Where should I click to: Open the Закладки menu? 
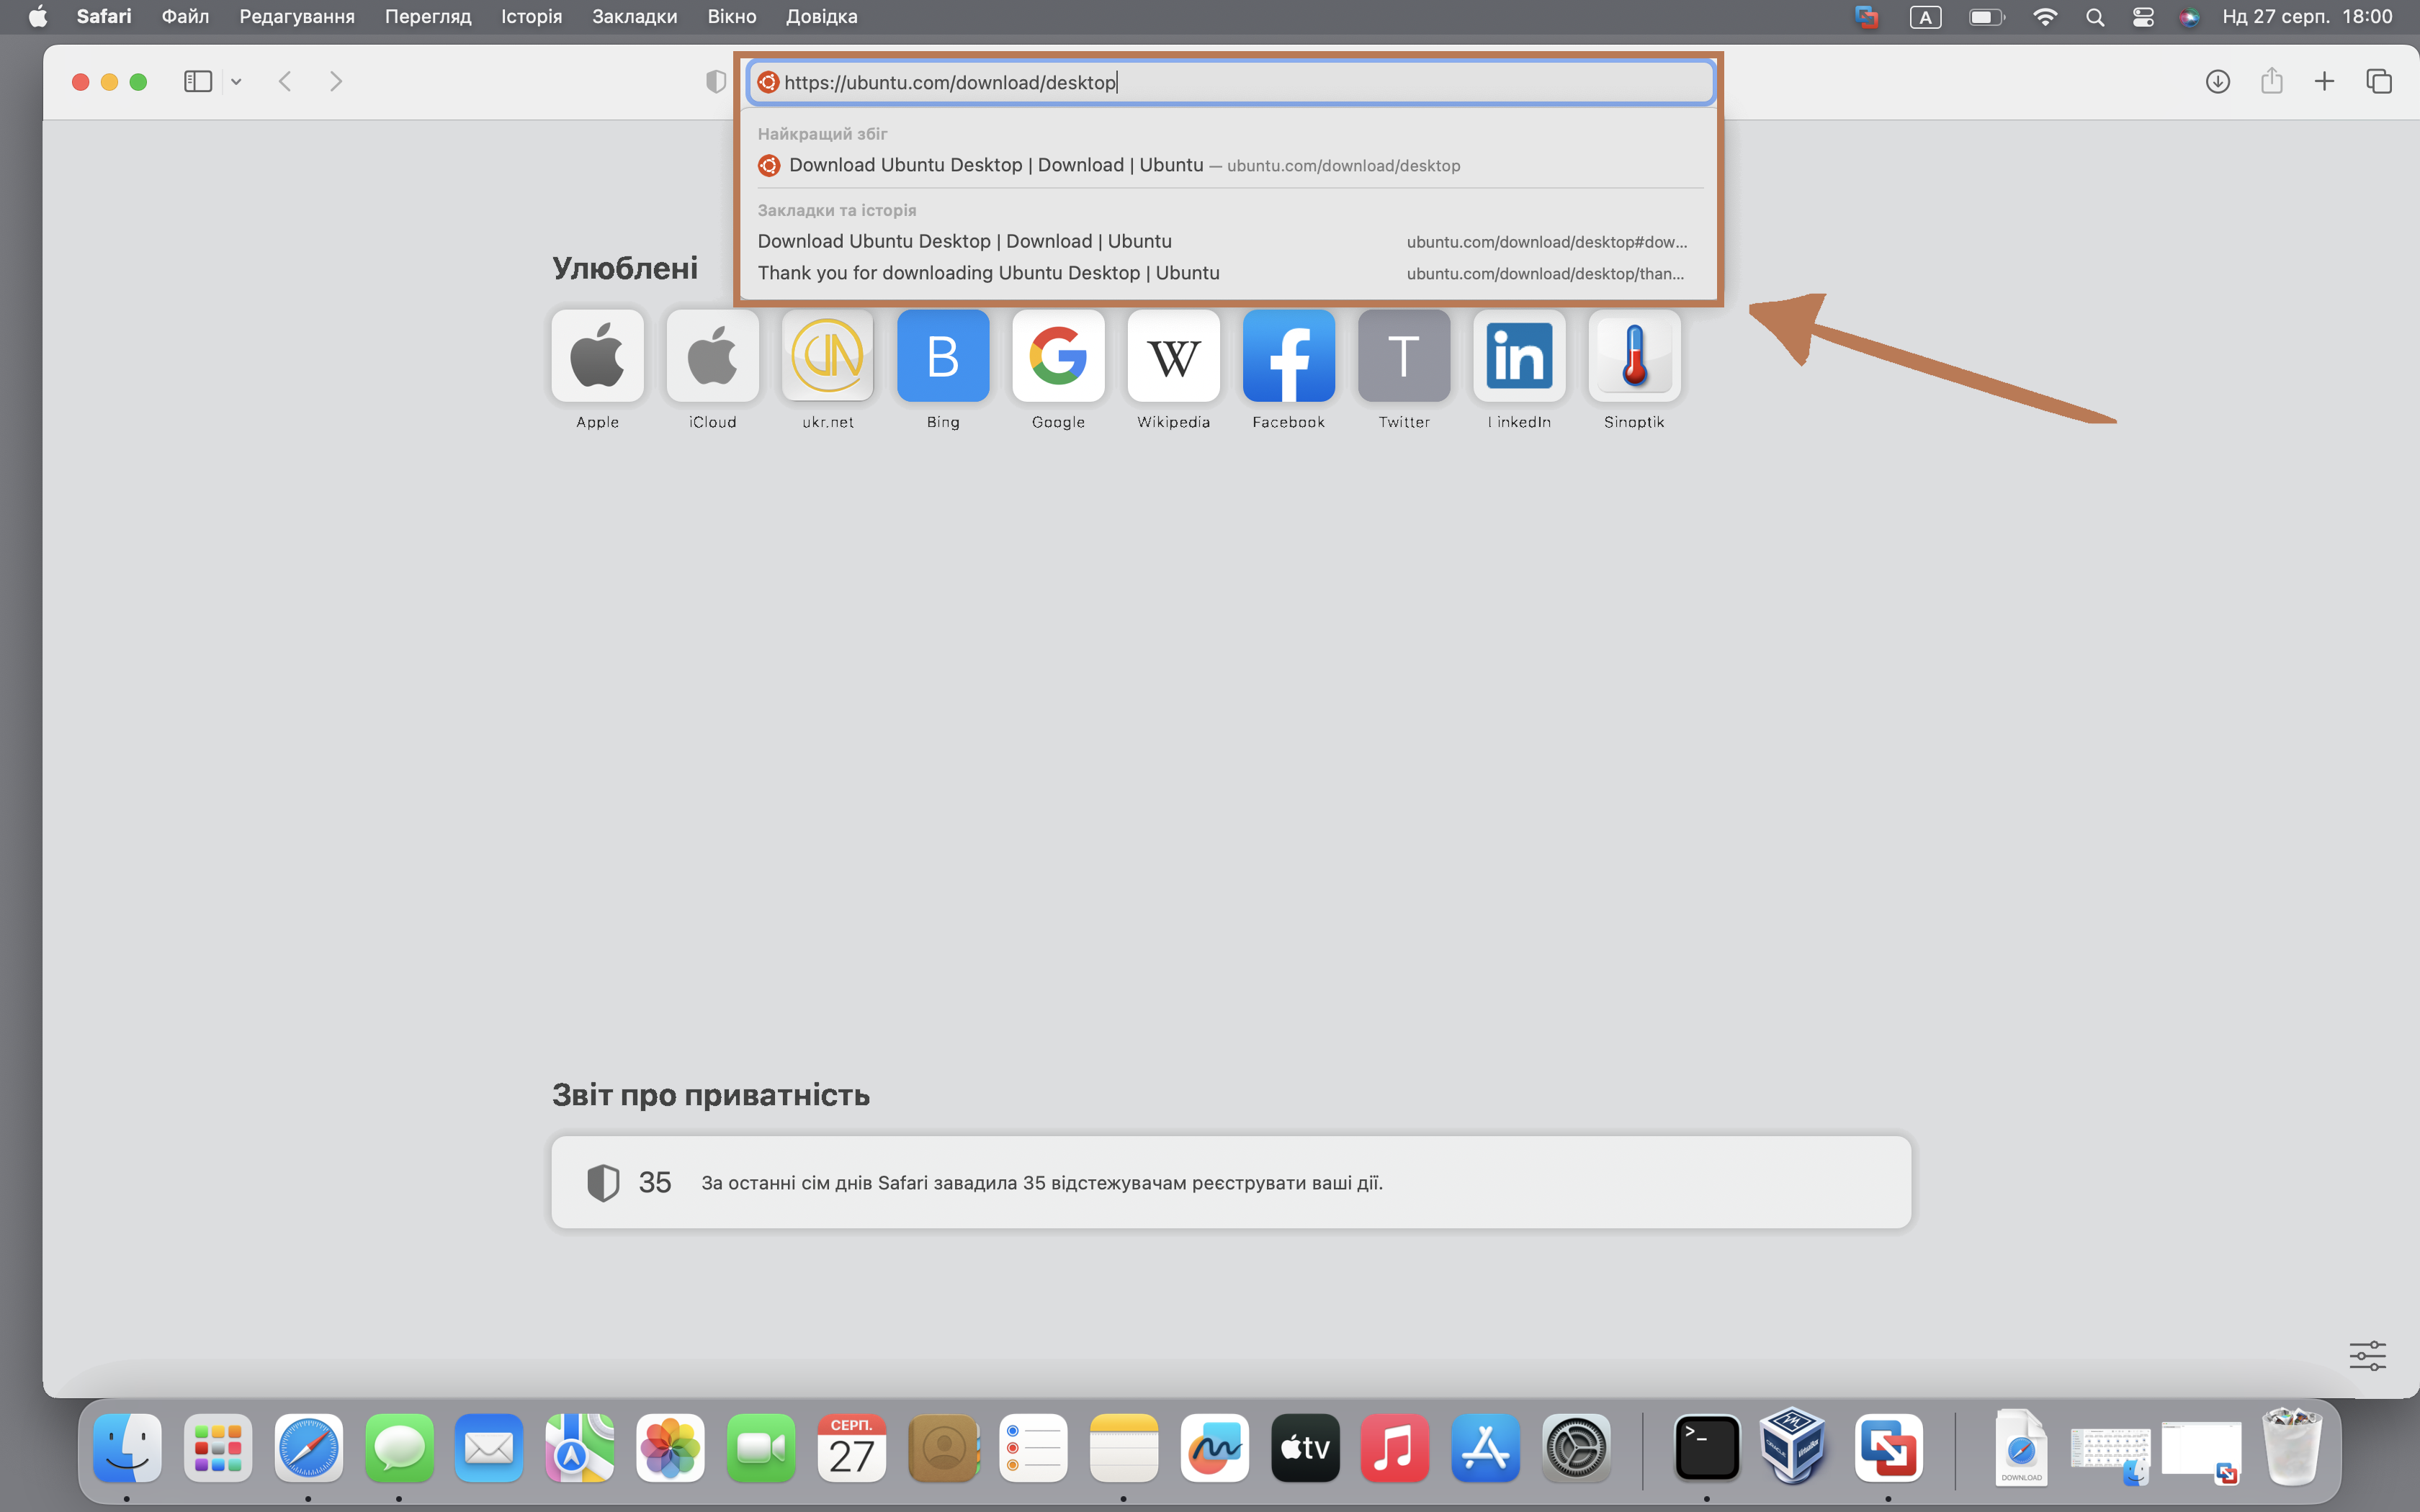634,16
